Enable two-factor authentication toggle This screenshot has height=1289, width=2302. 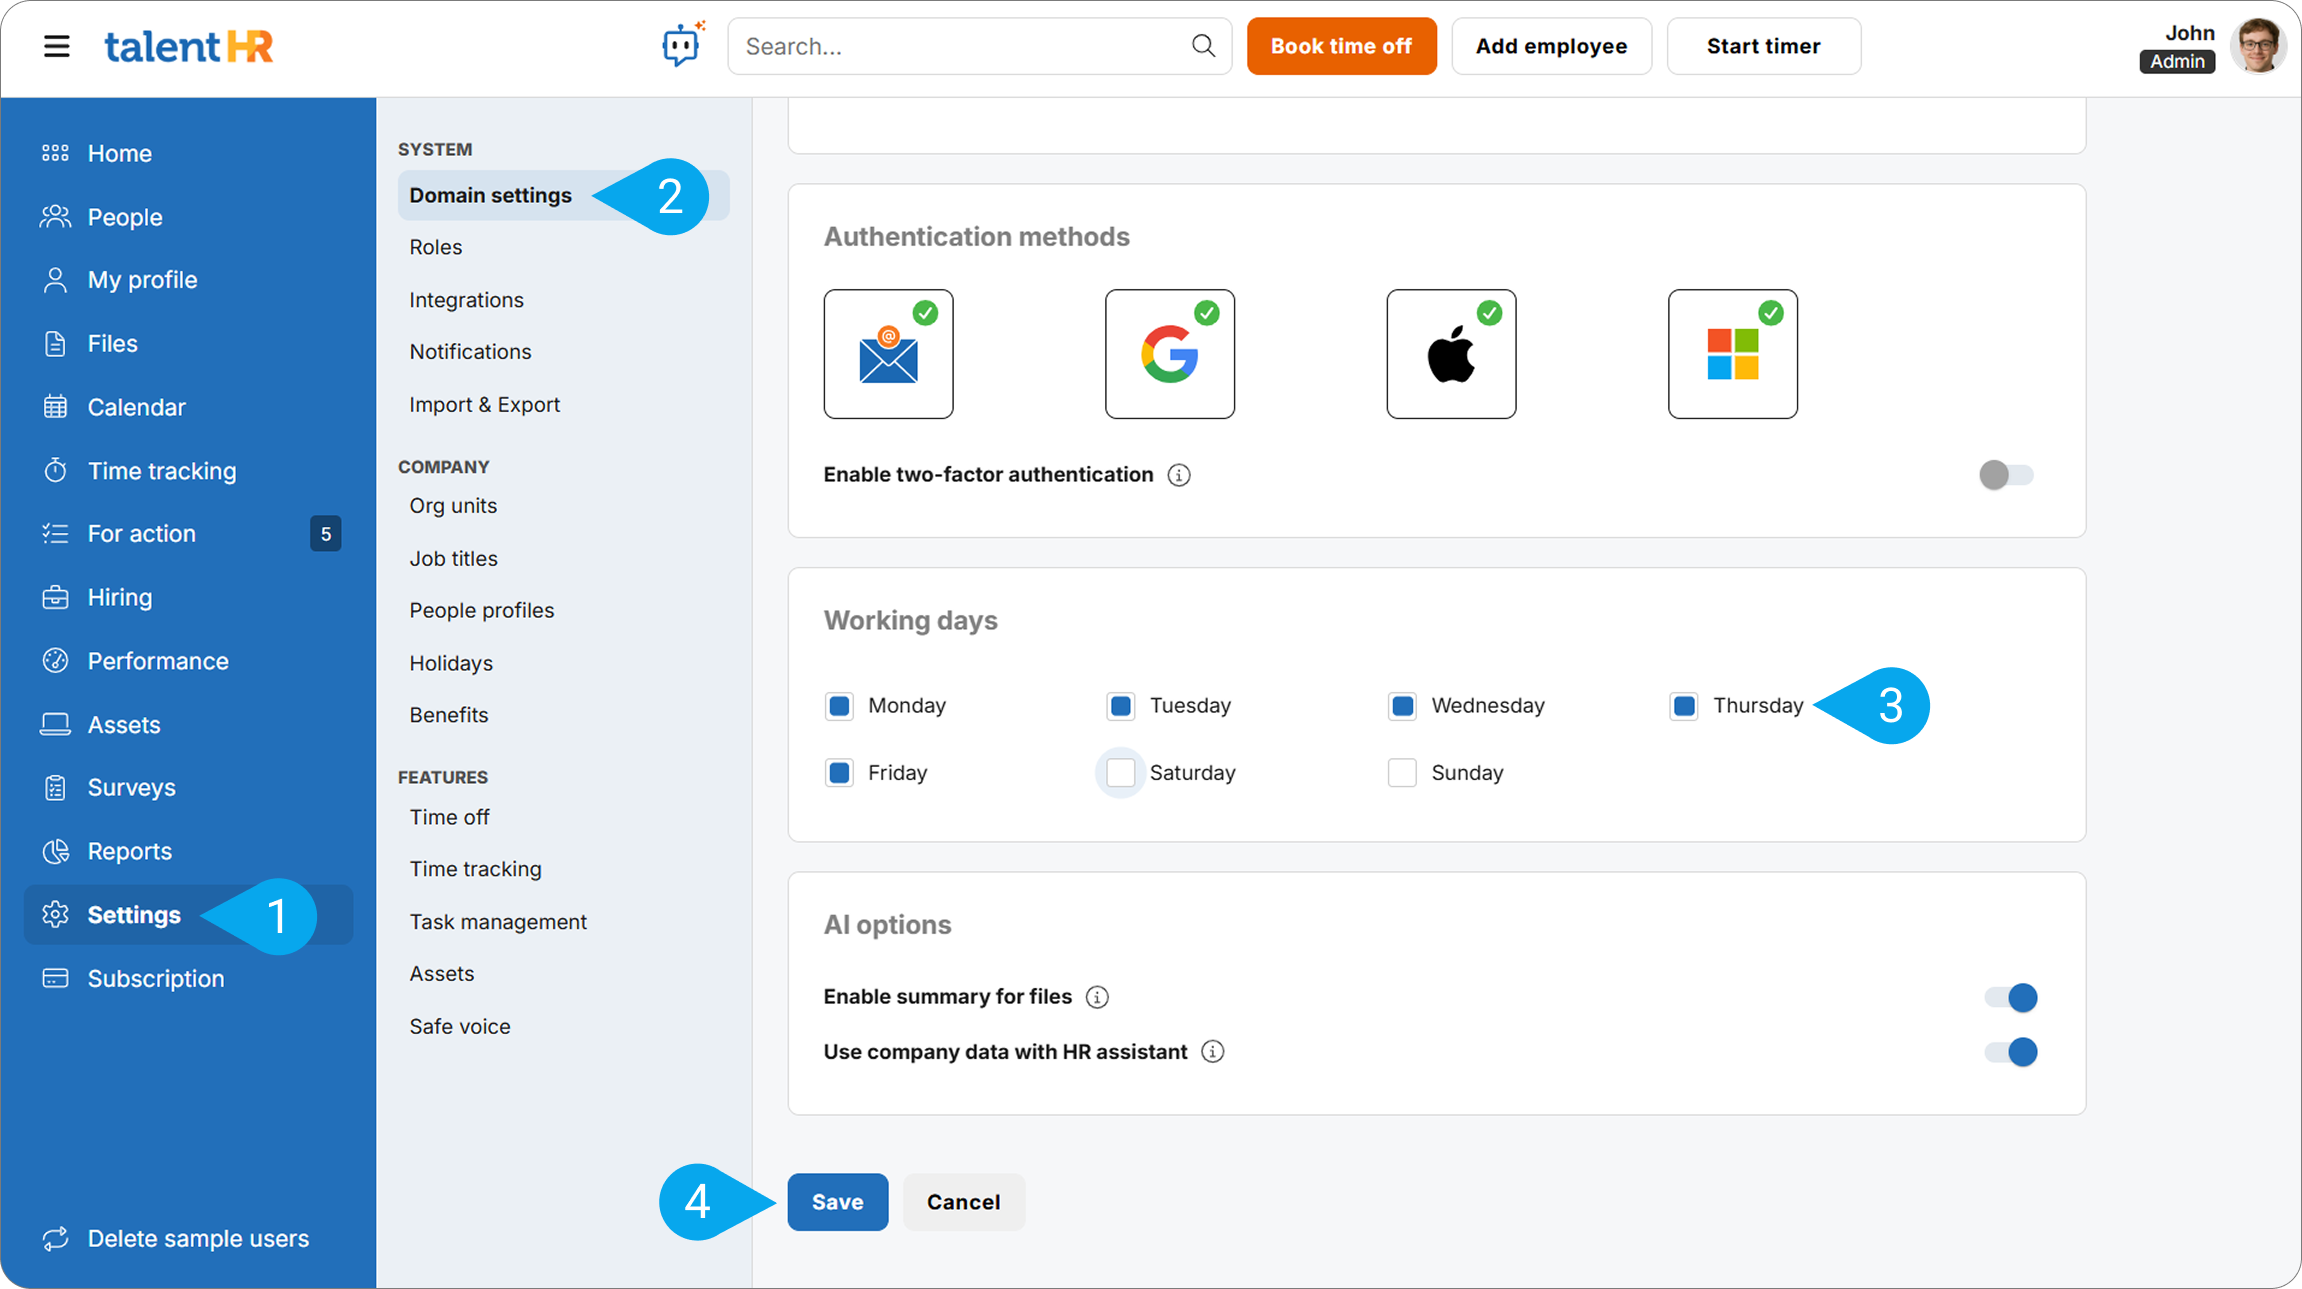click(x=2005, y=475)
